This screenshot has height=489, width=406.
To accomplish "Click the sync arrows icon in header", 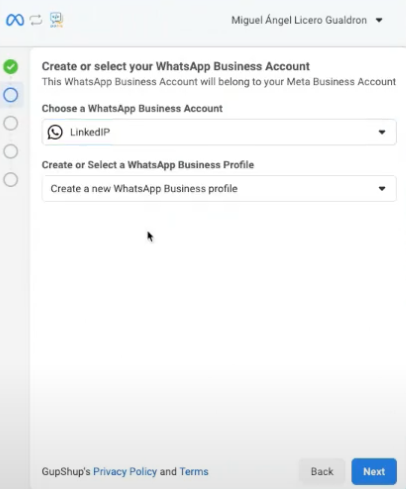I will [36, 20].
